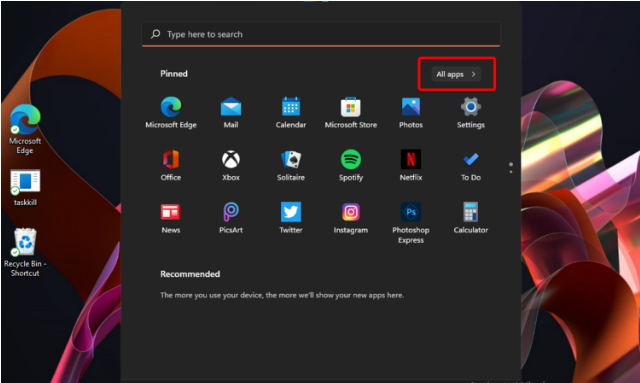Click the Type here to search box

point(321,34)
